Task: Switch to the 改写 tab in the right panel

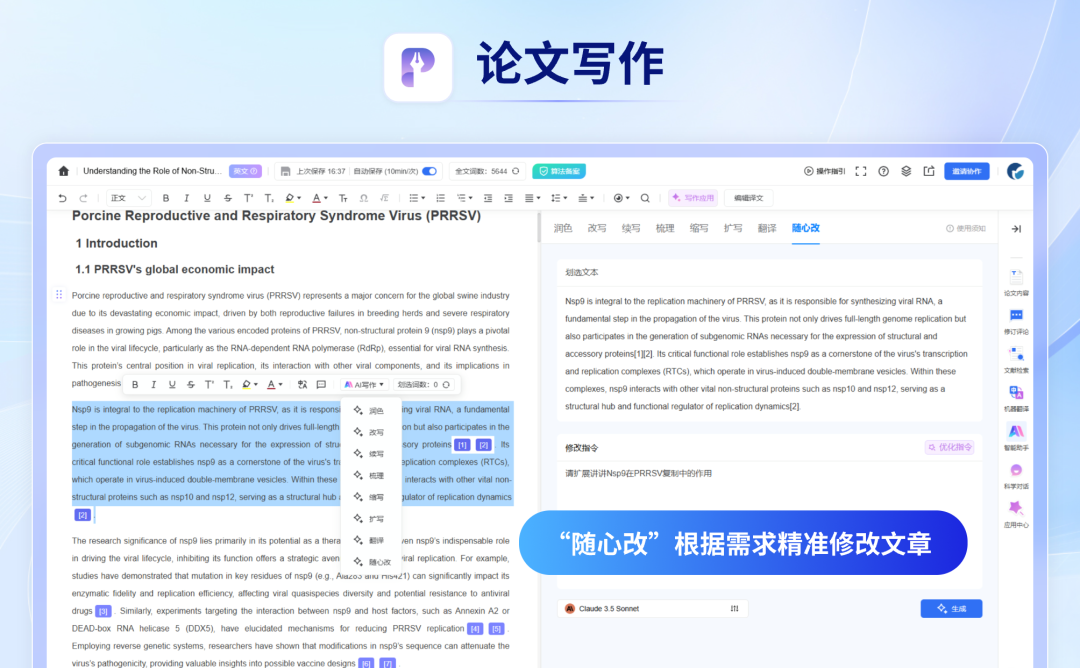Action: point(596,229)
